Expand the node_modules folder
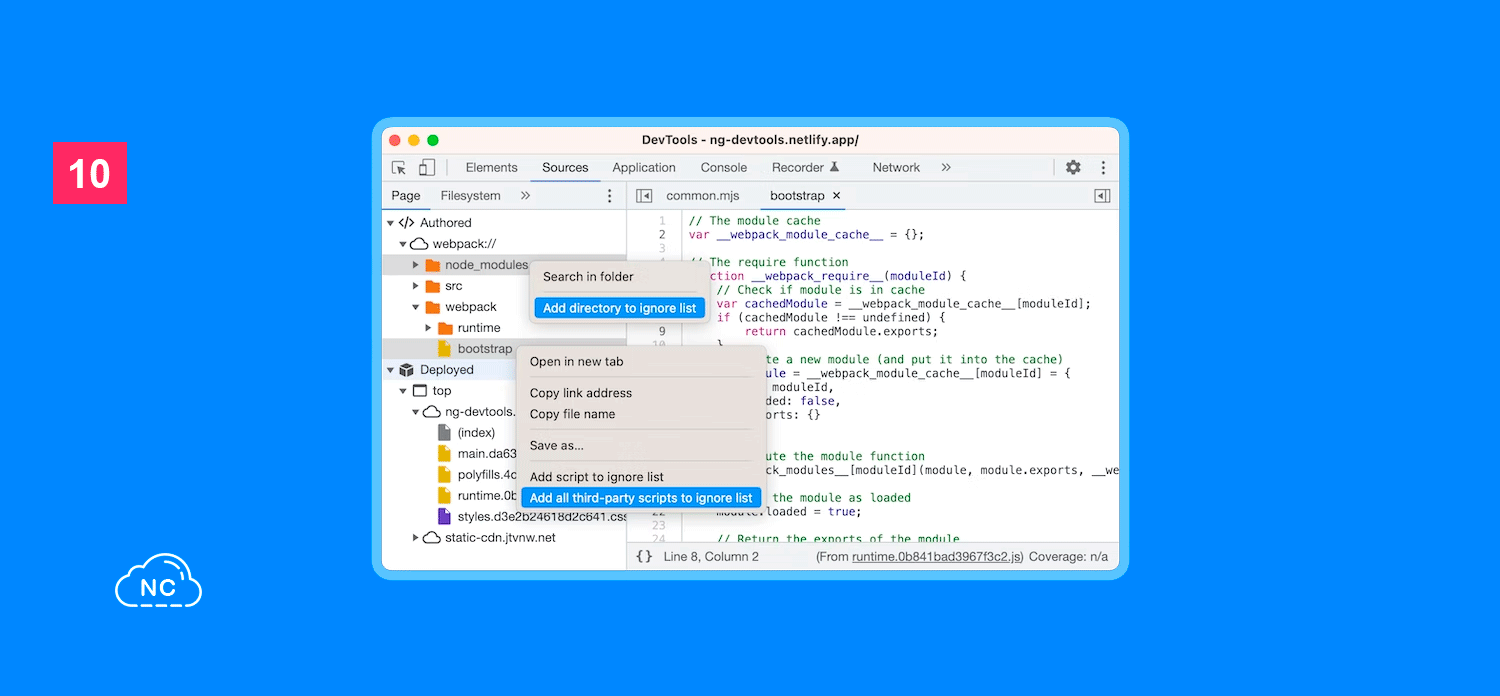Screen dimensions: 1500x696 416,265
